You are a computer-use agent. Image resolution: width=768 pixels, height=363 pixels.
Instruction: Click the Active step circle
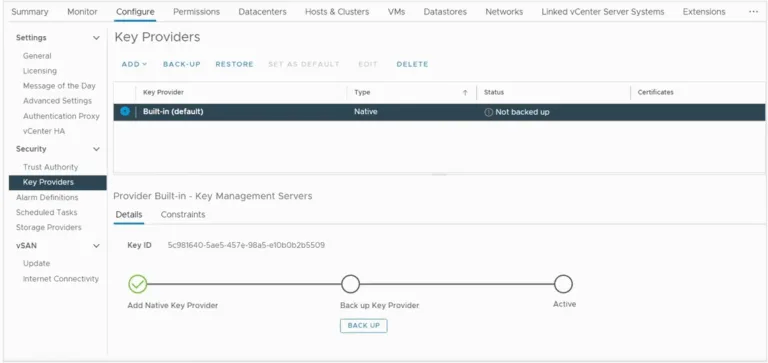pyautogui.click(x=563, y=284)
